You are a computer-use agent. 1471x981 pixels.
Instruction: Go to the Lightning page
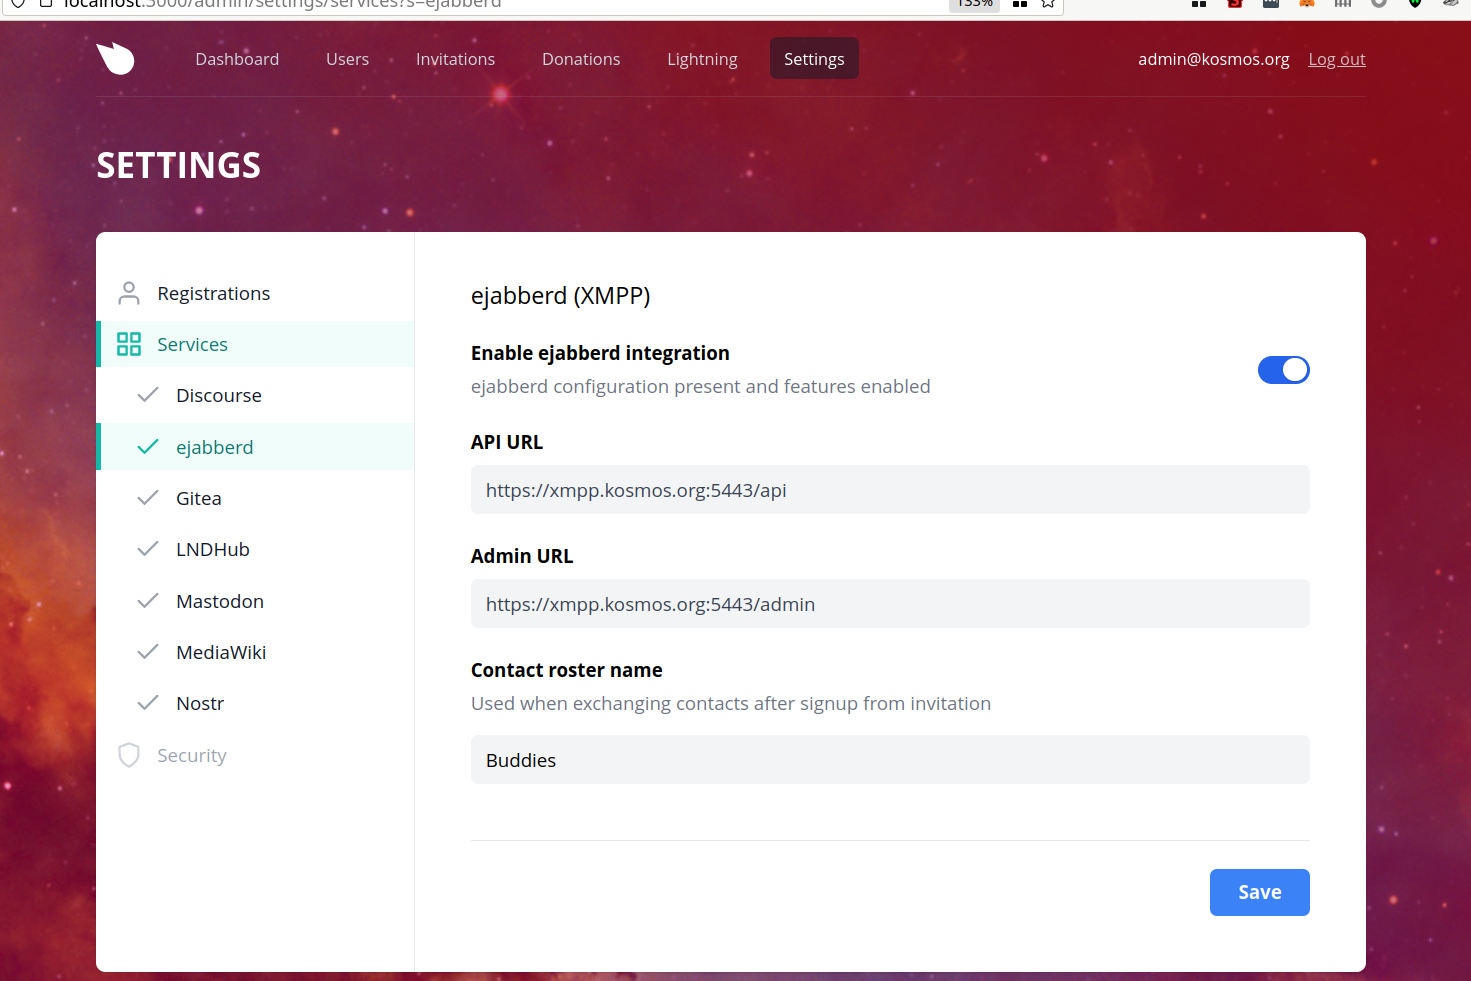702,59
